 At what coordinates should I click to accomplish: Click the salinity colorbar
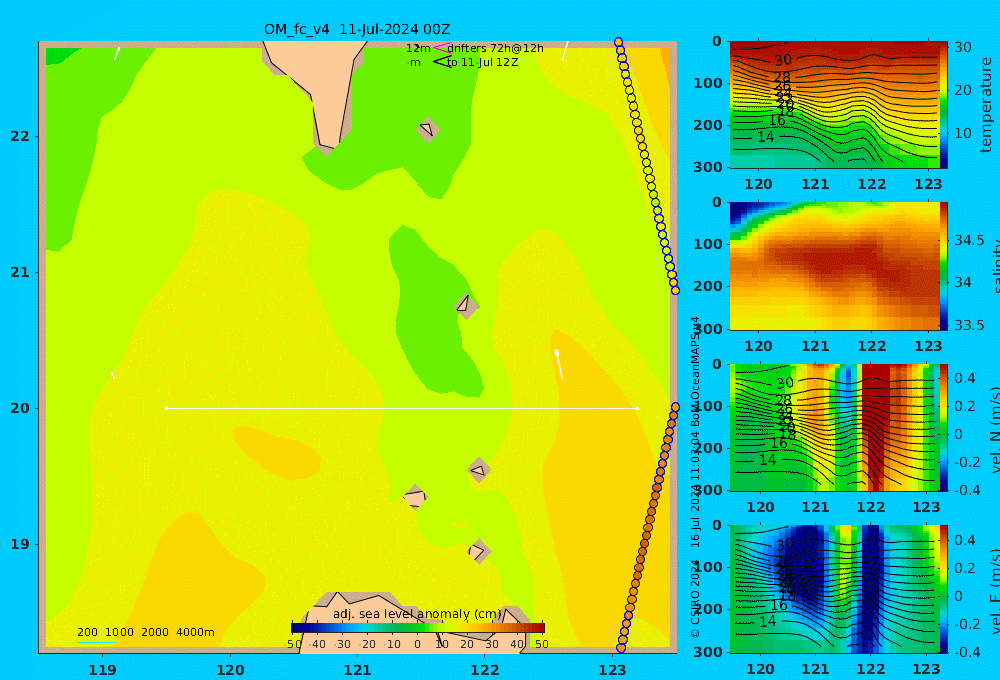(x=943, y=266)
